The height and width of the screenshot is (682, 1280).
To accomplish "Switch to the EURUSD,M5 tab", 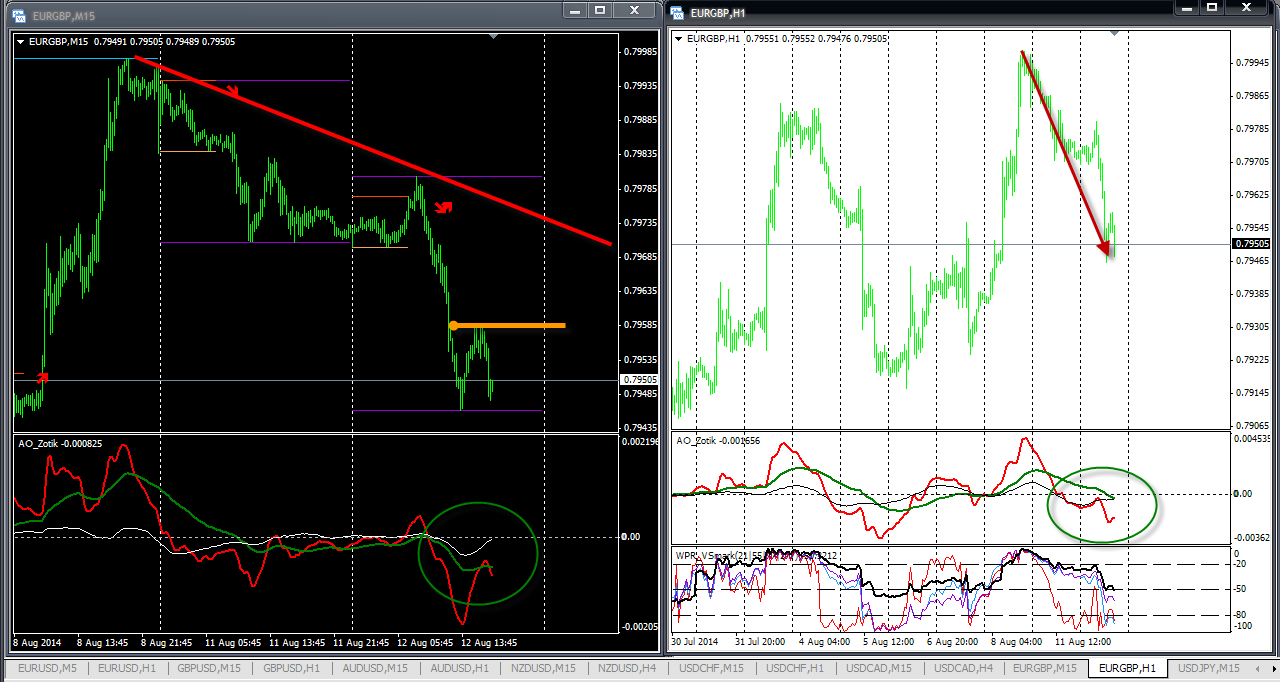I will click(46, 668).
